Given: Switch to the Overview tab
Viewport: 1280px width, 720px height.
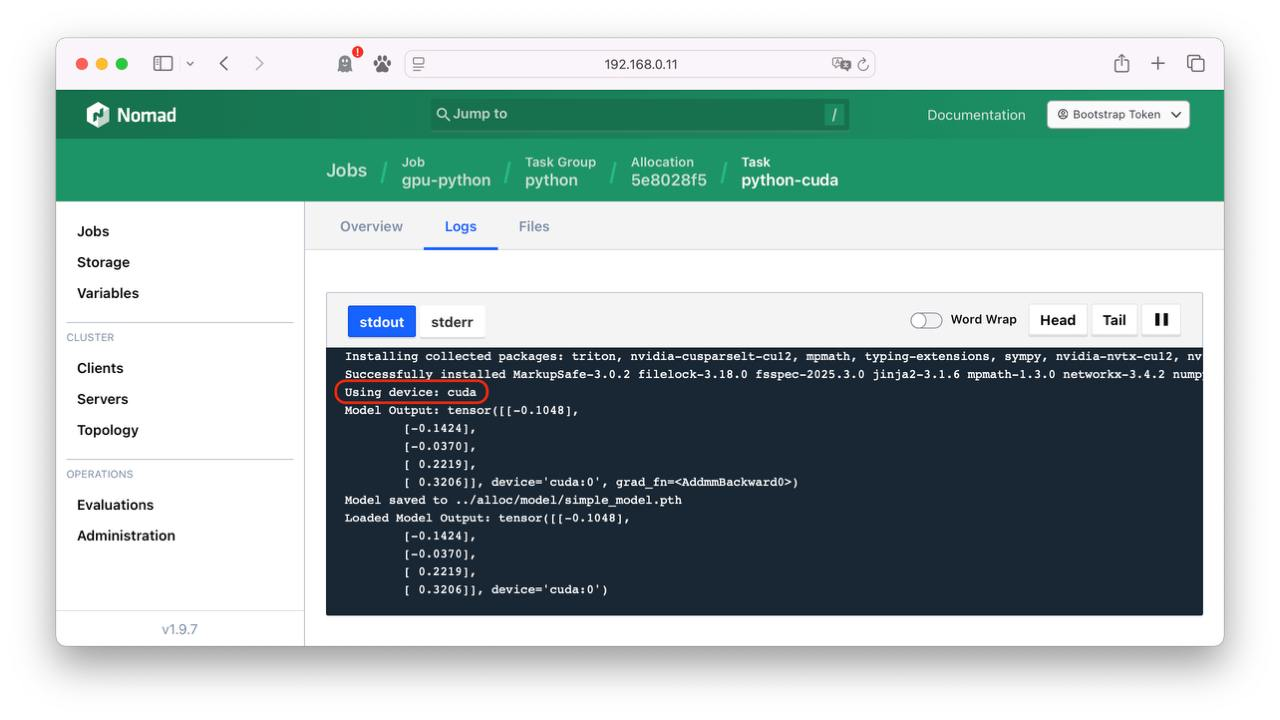Looking at the screenshot, I should [x=371, y=227].
